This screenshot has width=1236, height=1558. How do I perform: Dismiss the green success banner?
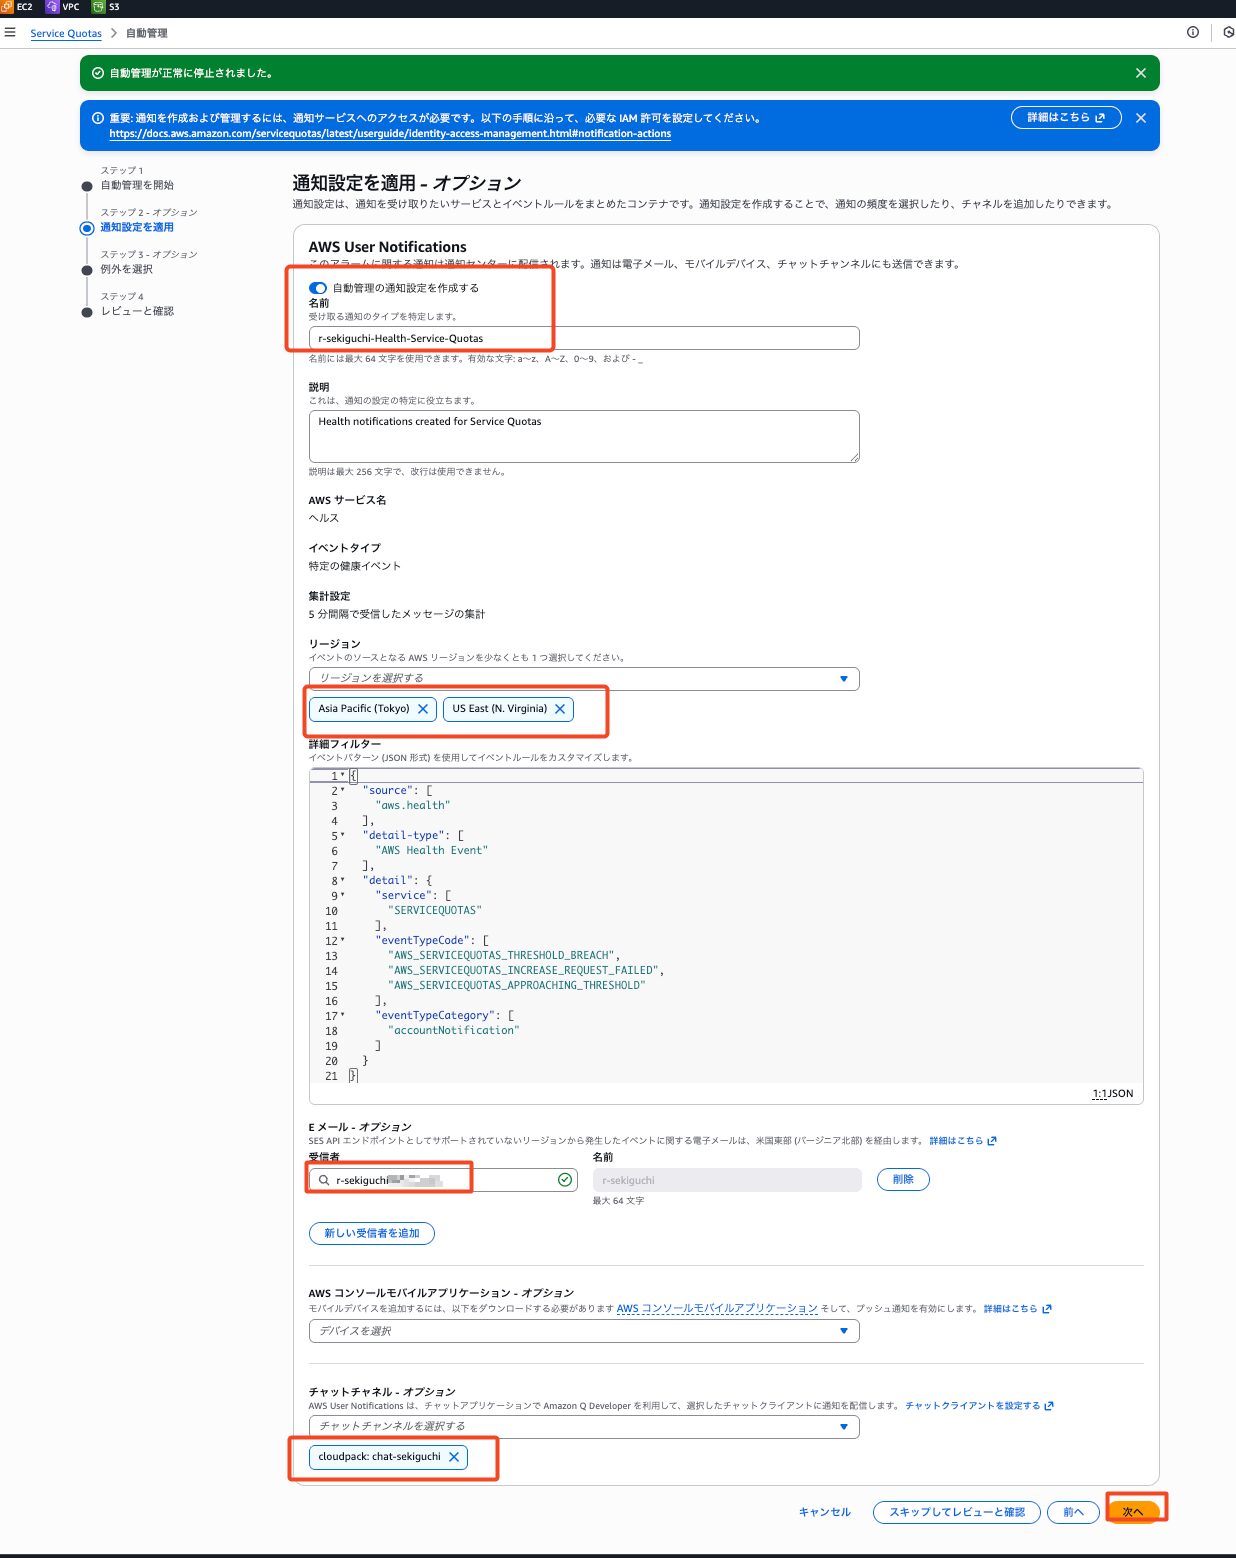click(x=1140, y=73)
